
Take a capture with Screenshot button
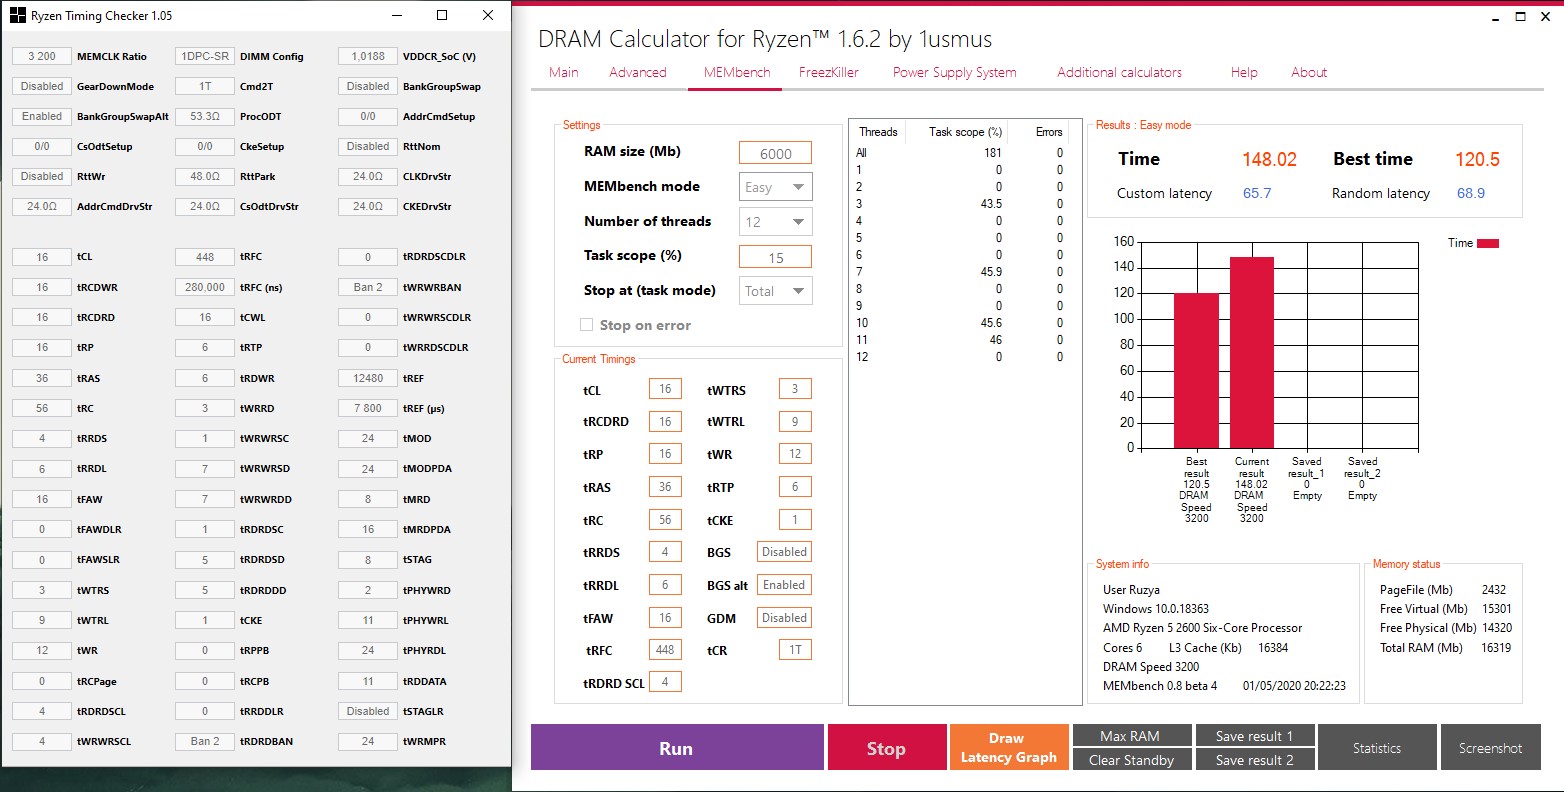1491,748
